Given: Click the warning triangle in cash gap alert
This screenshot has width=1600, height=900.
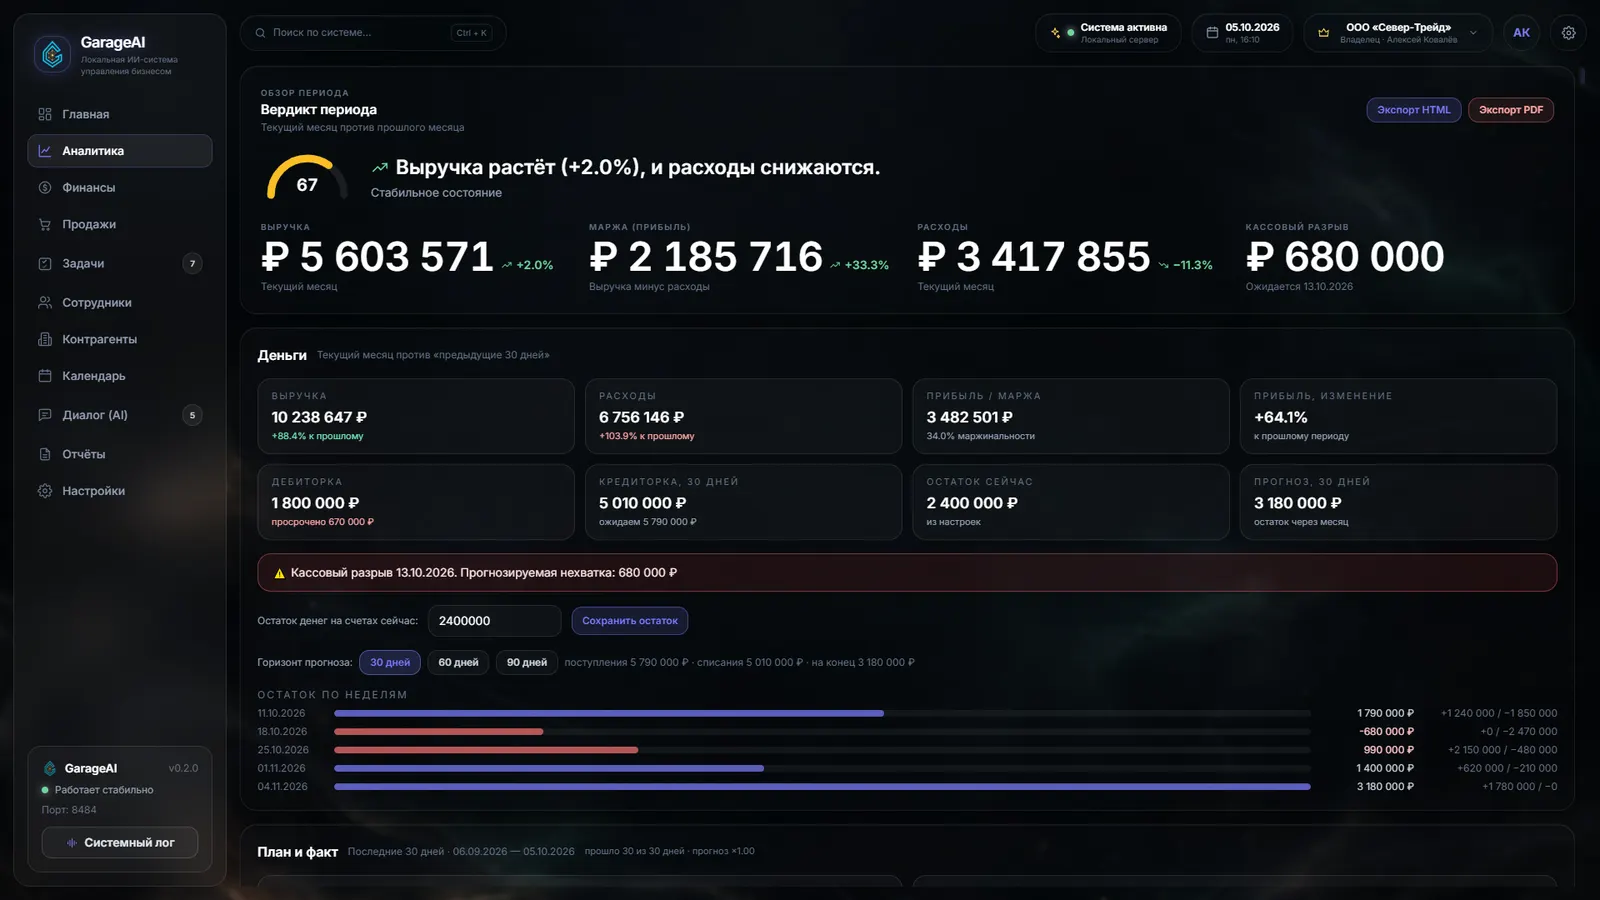Looking at the screenshot, I should click(x=280, y=573).
